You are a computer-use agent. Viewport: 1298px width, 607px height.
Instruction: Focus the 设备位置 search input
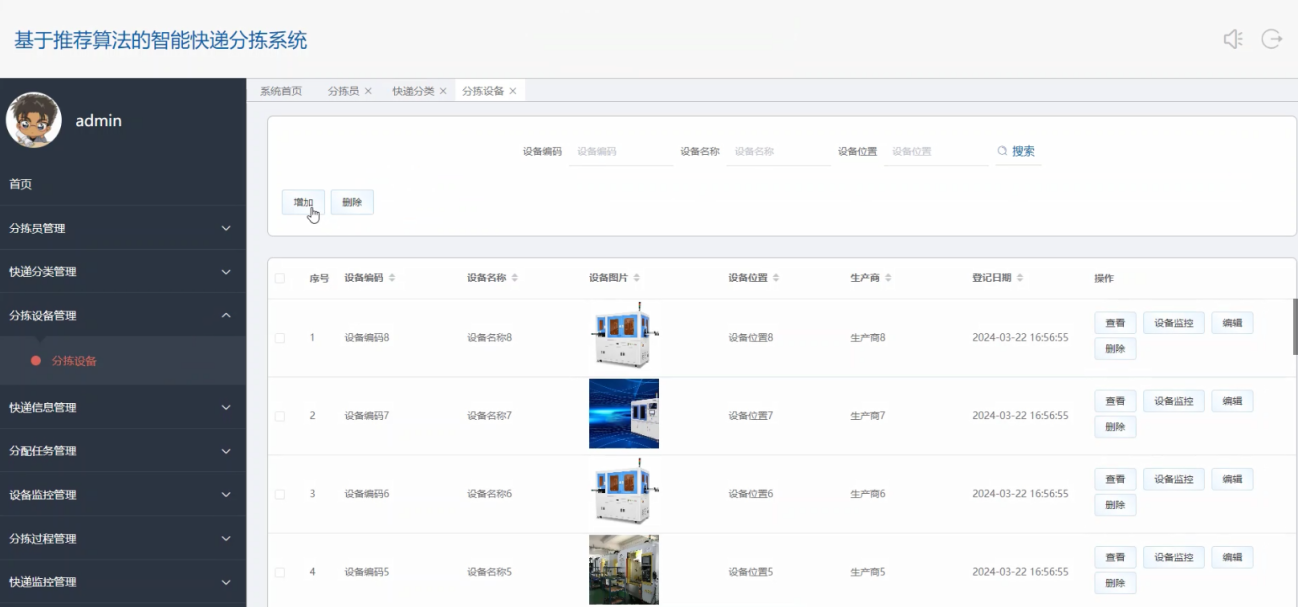[x=936, y=152]
